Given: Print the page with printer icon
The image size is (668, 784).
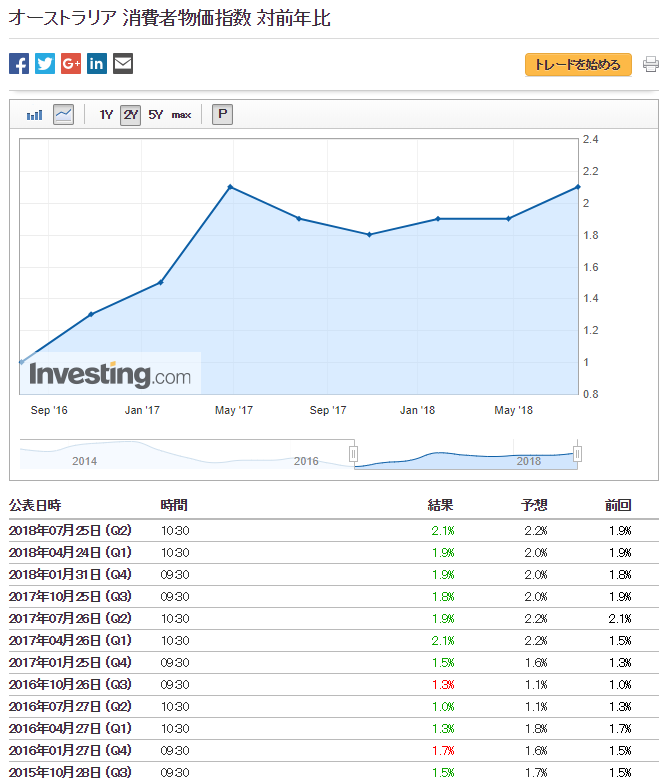Looking at the screenshot, I should pyautogui.click(x=651, y=65).
